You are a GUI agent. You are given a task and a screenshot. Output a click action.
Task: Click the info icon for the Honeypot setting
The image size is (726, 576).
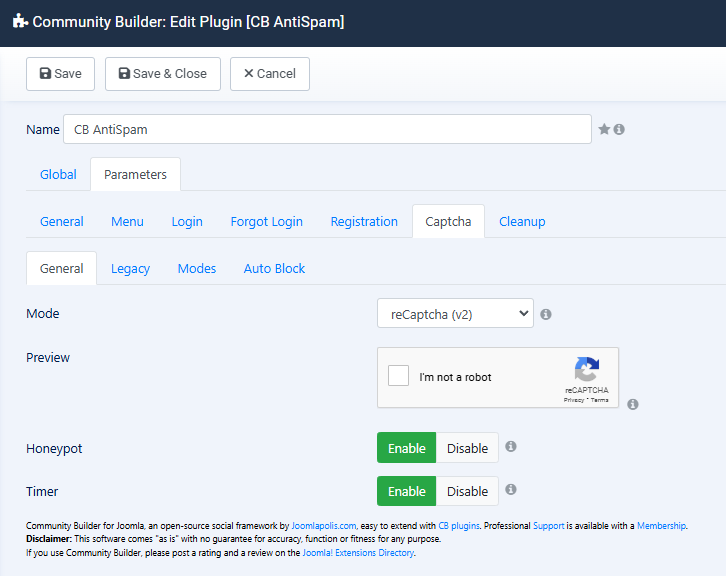[x=511, y=446]
